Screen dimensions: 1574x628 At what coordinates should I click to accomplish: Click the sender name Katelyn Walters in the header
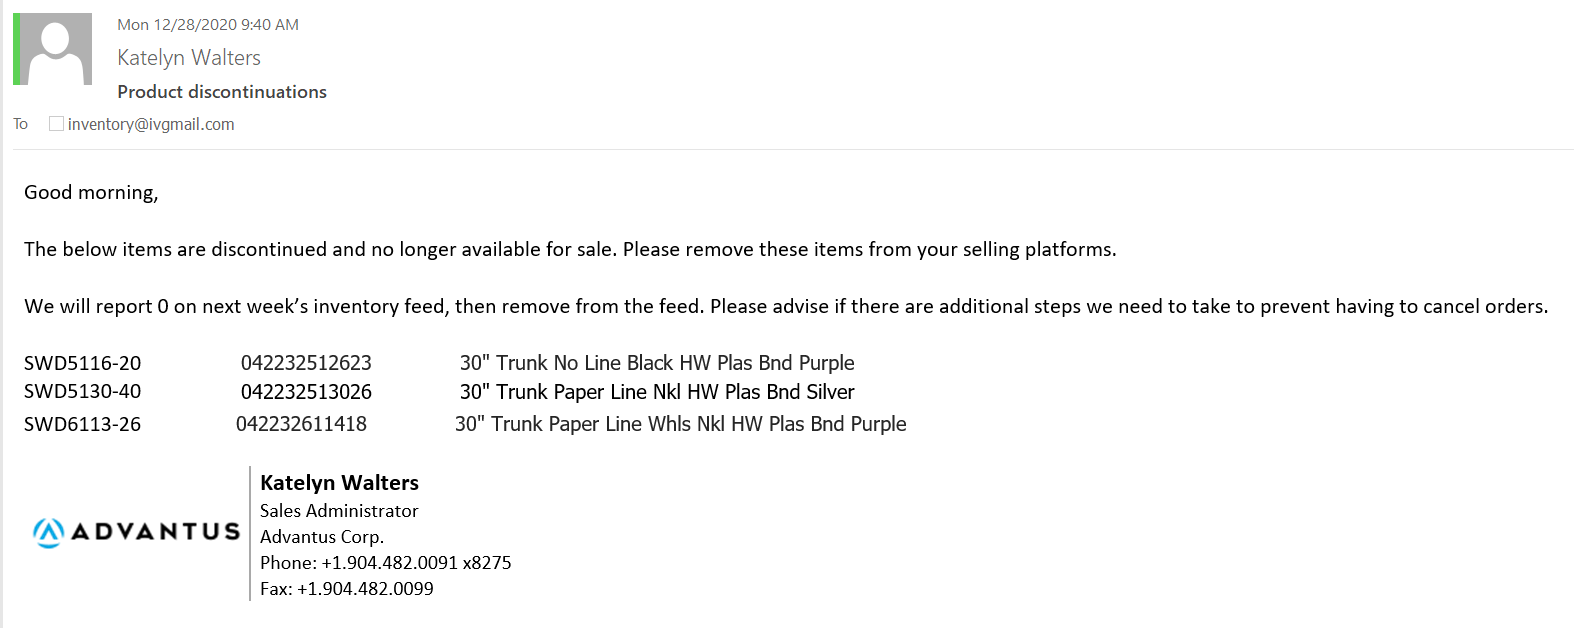[x=189, y=58]
